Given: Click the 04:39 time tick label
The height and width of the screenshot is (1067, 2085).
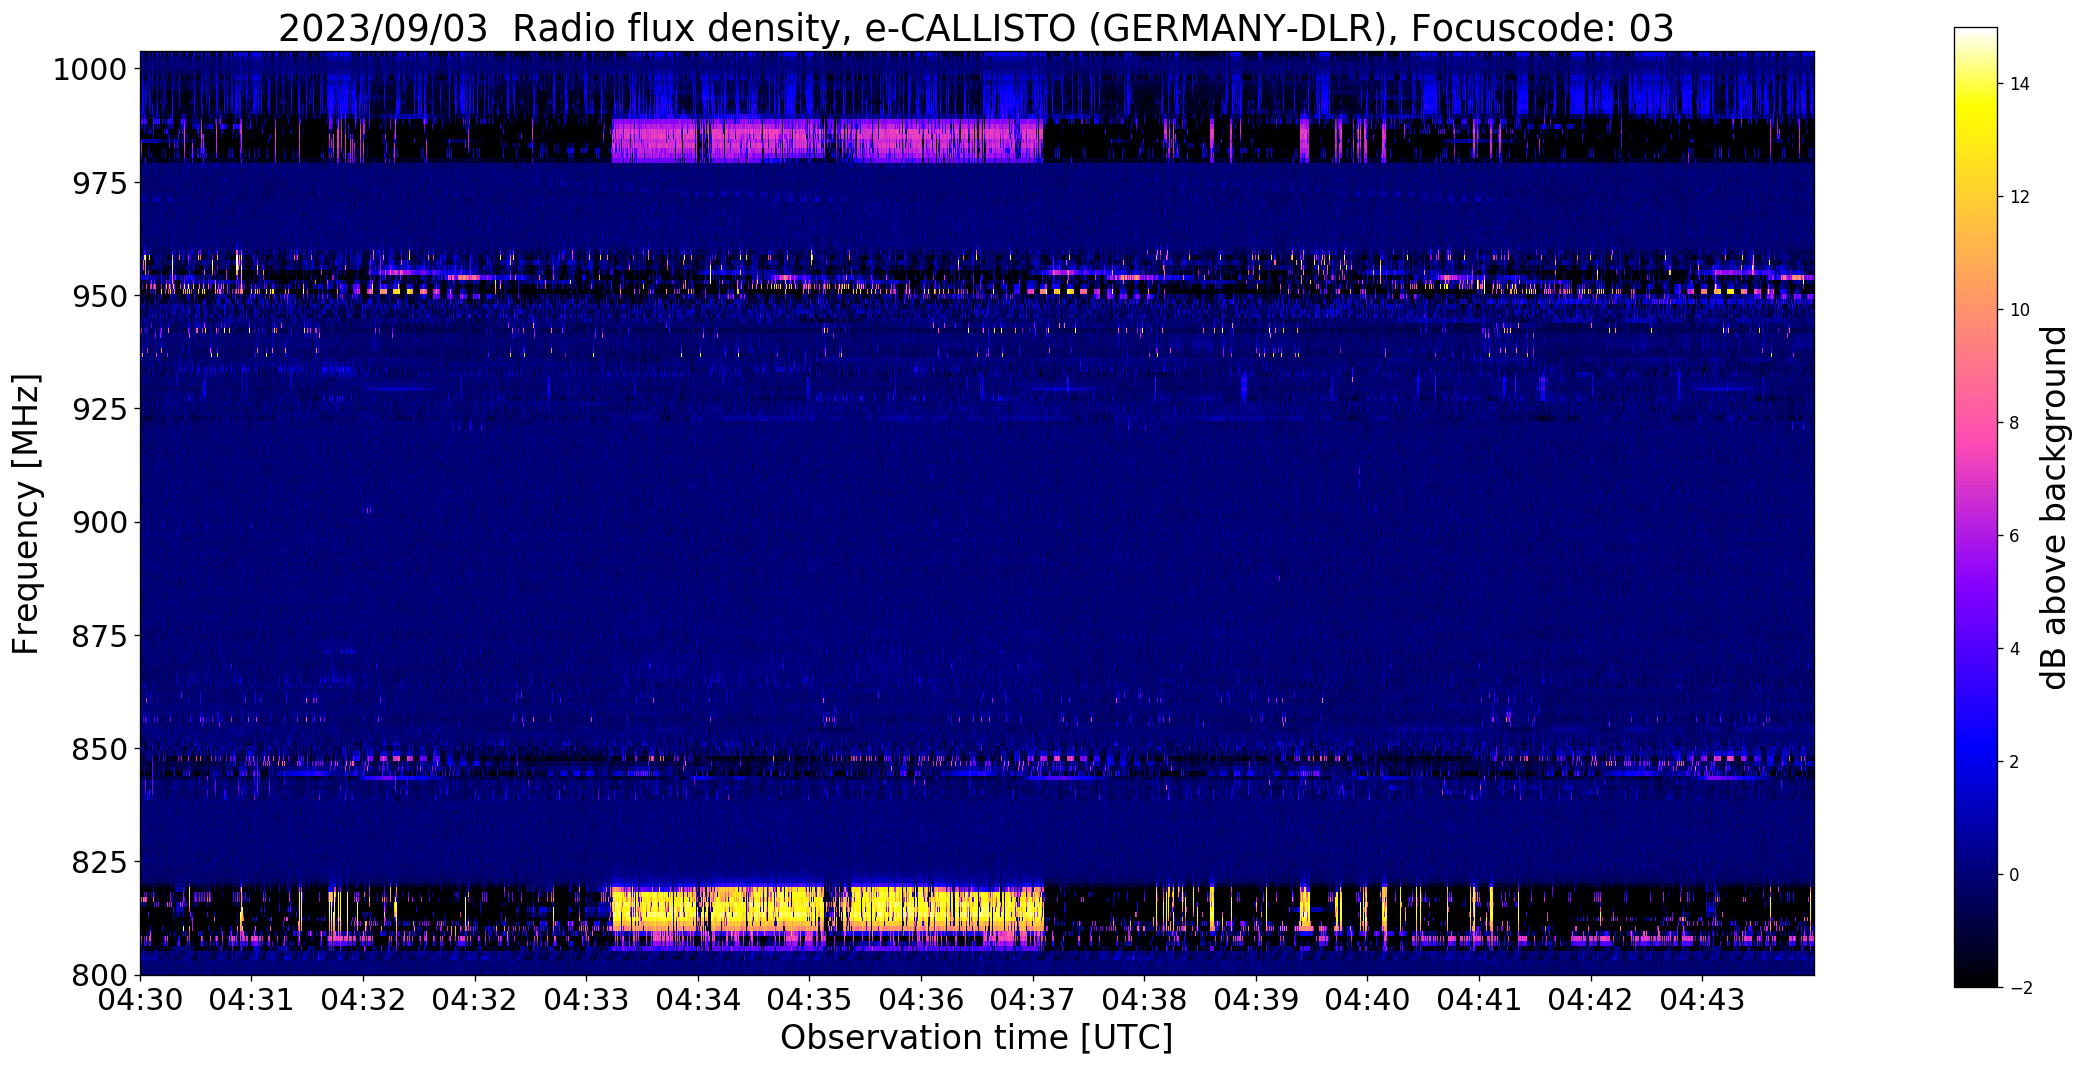Looking at the screenshot, I should coord(1256,1000).
